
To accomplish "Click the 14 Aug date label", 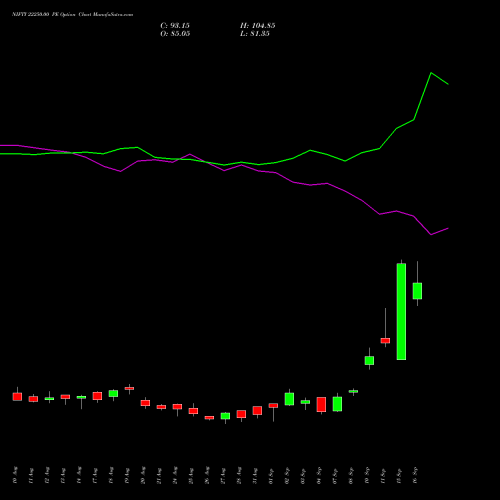I will pyautogui.click(x=79, y=475).
